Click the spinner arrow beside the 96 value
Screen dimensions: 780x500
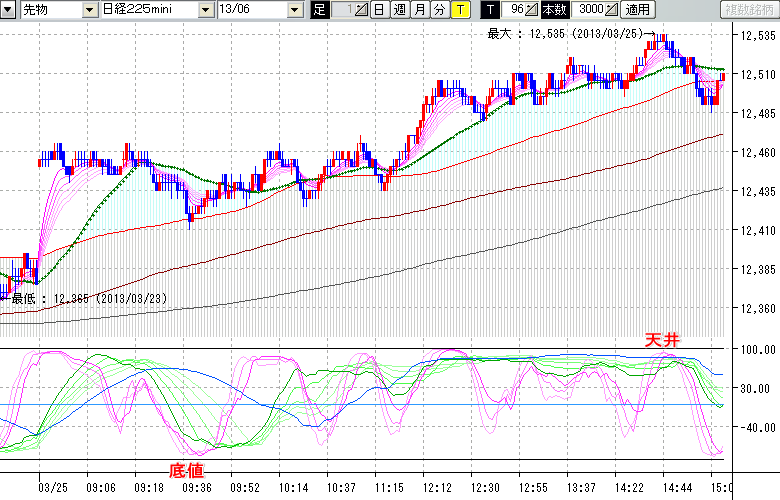coord(532,10)
